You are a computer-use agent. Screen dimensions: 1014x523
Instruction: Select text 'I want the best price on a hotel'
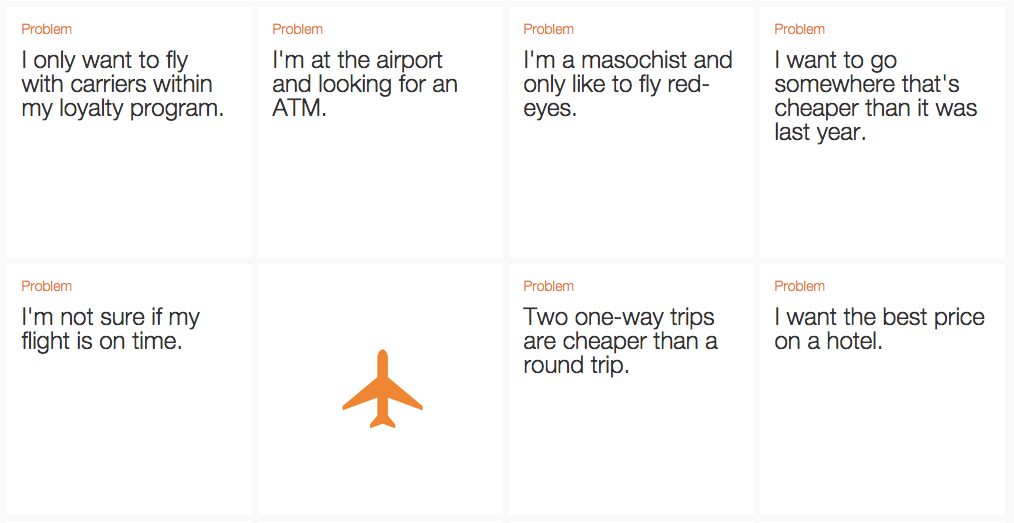click(879, 329)
